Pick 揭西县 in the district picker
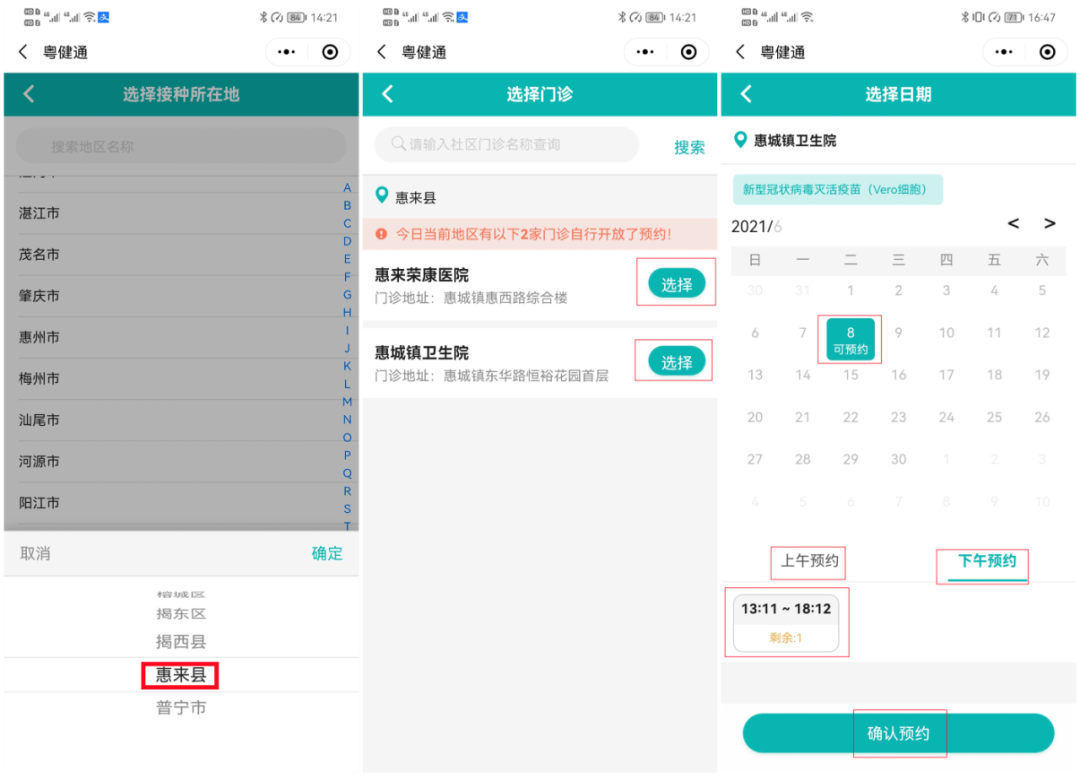The image size is (1080, 776). click(x=180, y=642)
